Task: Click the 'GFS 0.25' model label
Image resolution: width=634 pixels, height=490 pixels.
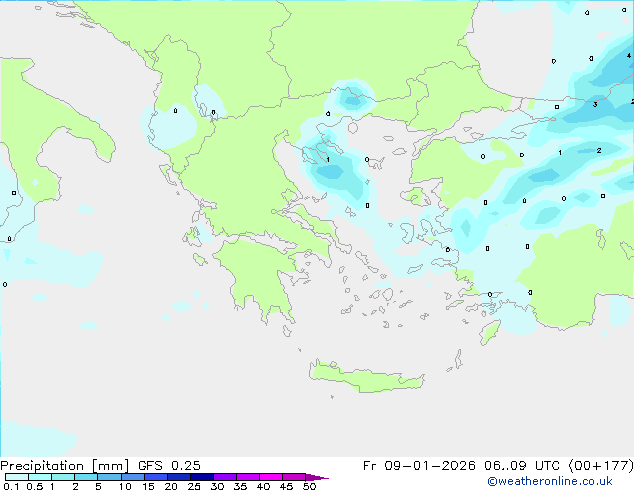Action: pos(169,466)
